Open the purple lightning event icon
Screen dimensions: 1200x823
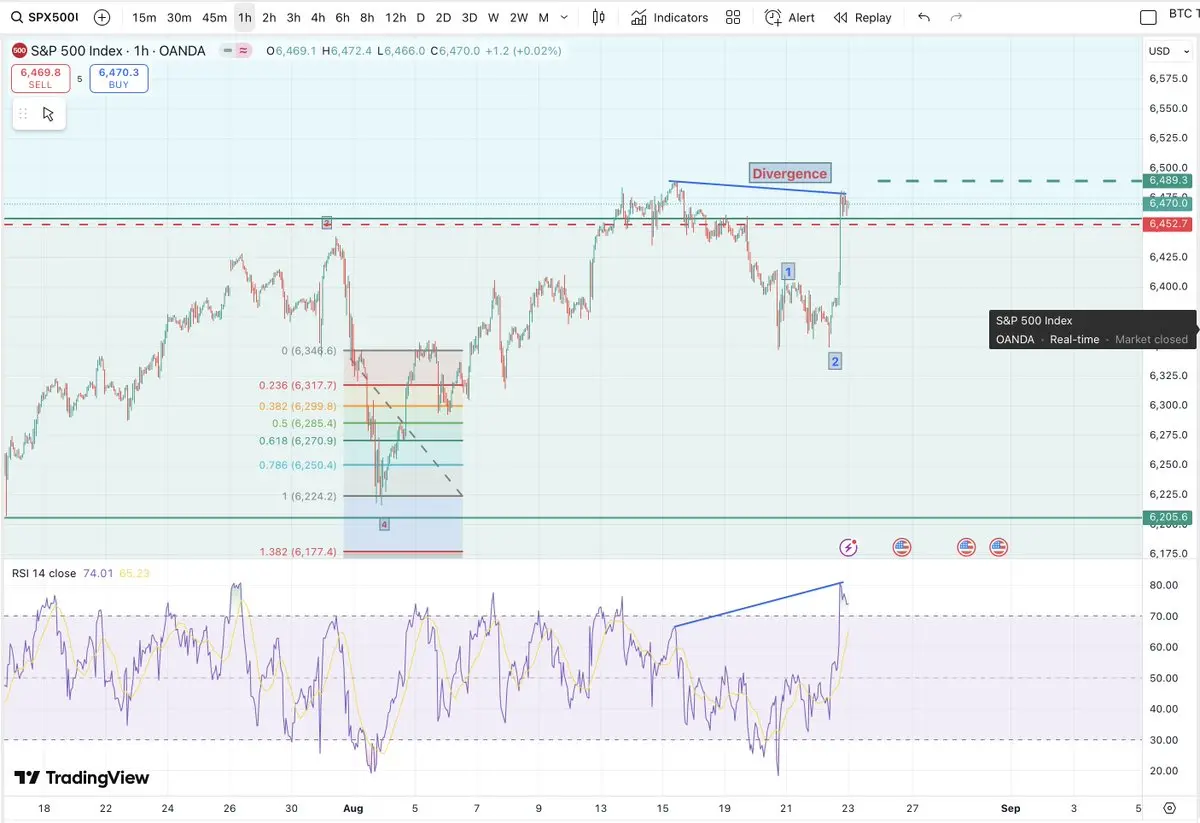click(849, 547)
